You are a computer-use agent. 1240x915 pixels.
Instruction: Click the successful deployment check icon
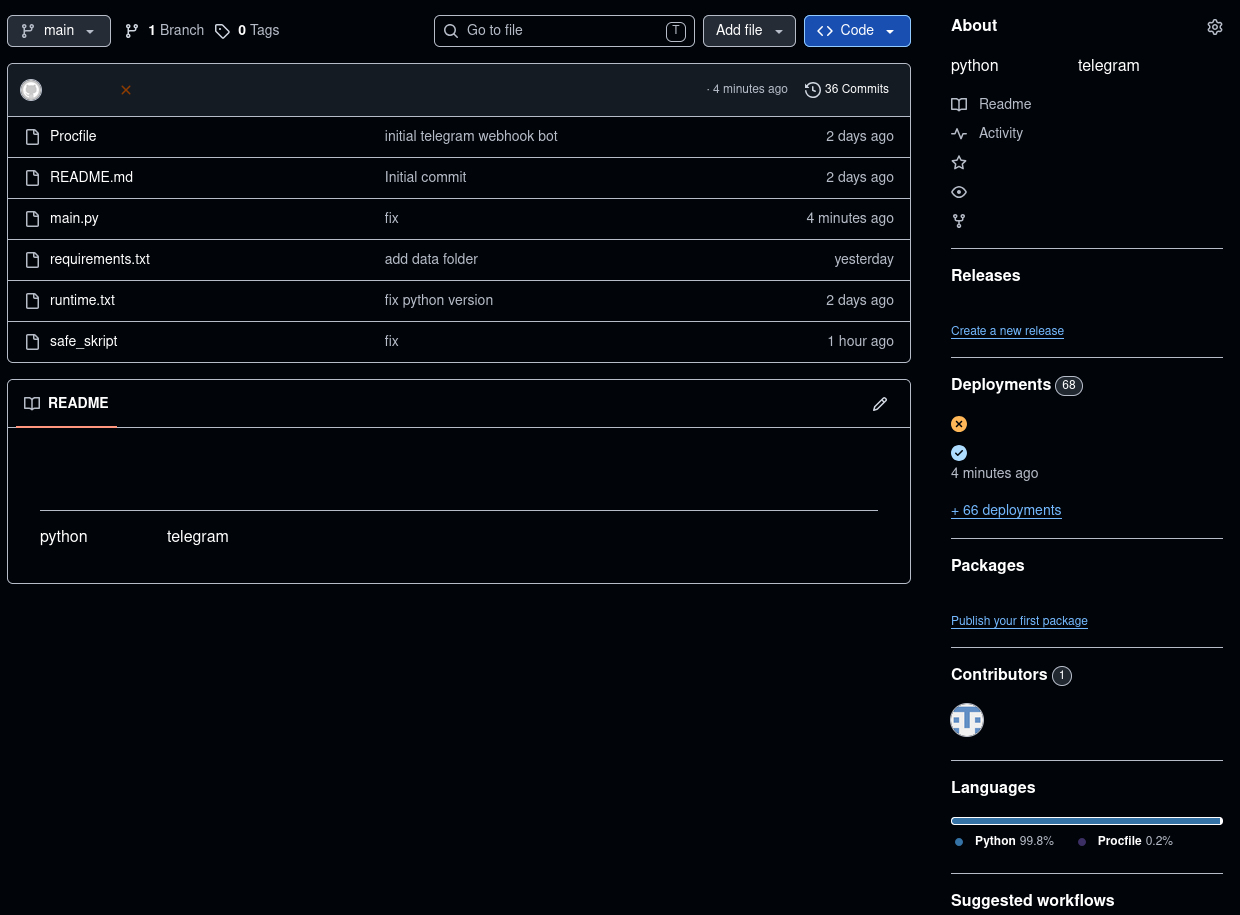959,453
